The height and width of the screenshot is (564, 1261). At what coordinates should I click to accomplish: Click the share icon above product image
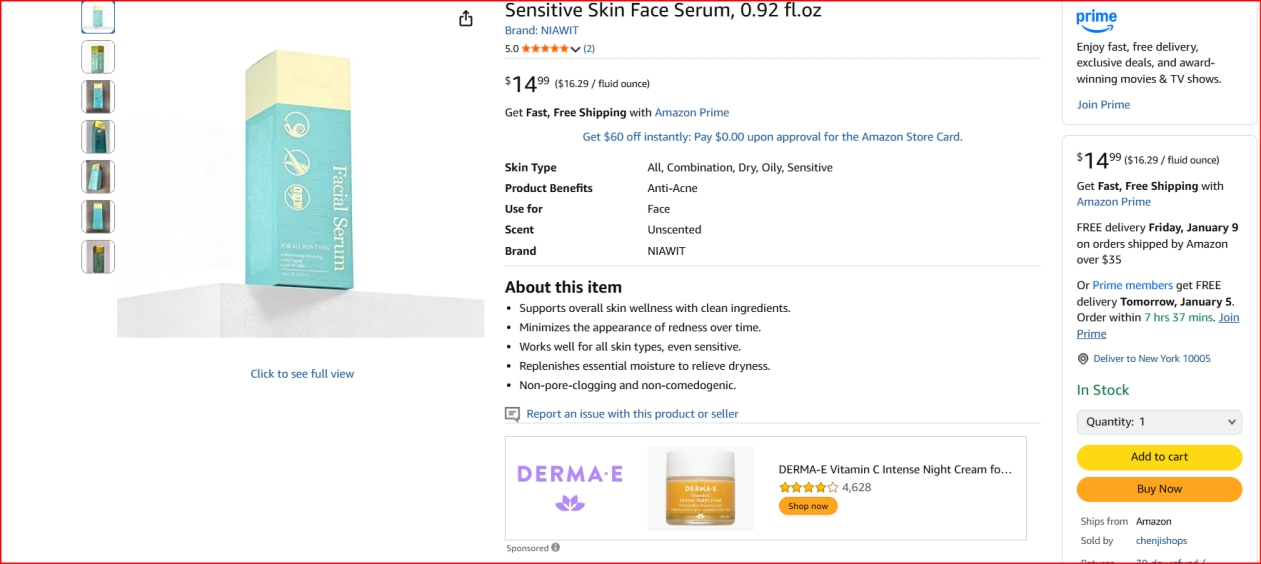(465, 19)
